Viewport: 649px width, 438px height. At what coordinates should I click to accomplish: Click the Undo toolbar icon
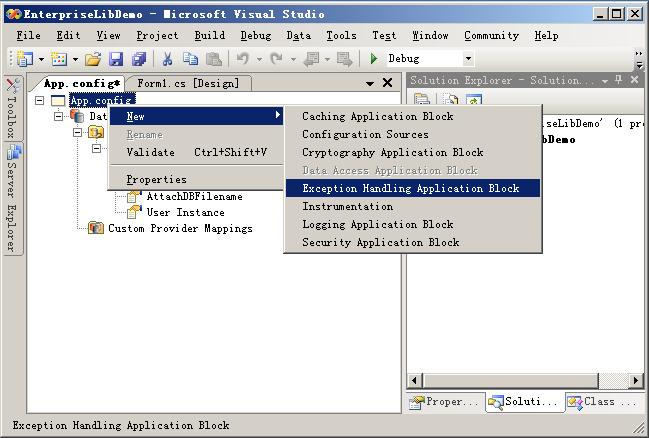243,59
